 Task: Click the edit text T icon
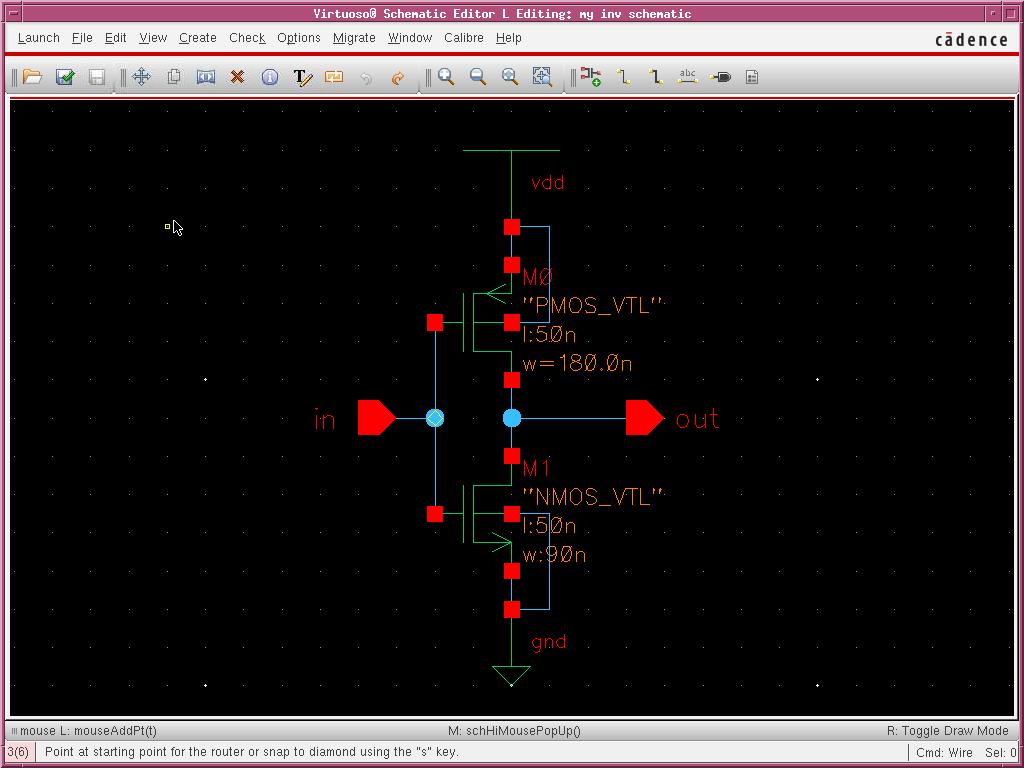(302, 77)
